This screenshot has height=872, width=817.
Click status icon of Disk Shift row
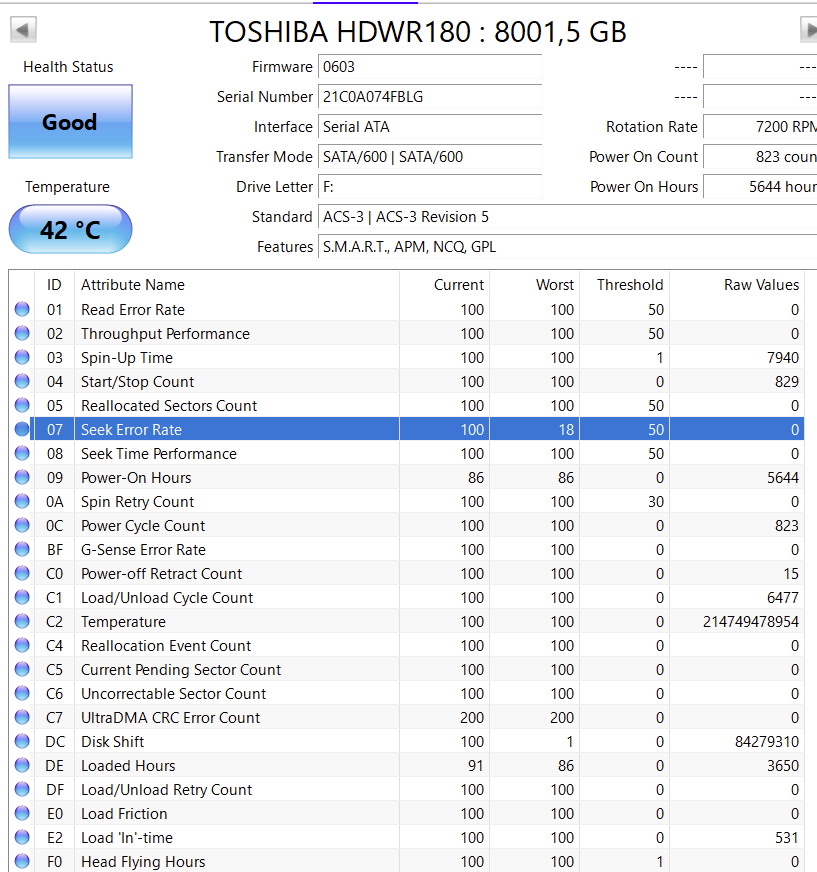(x=22, y=741)
